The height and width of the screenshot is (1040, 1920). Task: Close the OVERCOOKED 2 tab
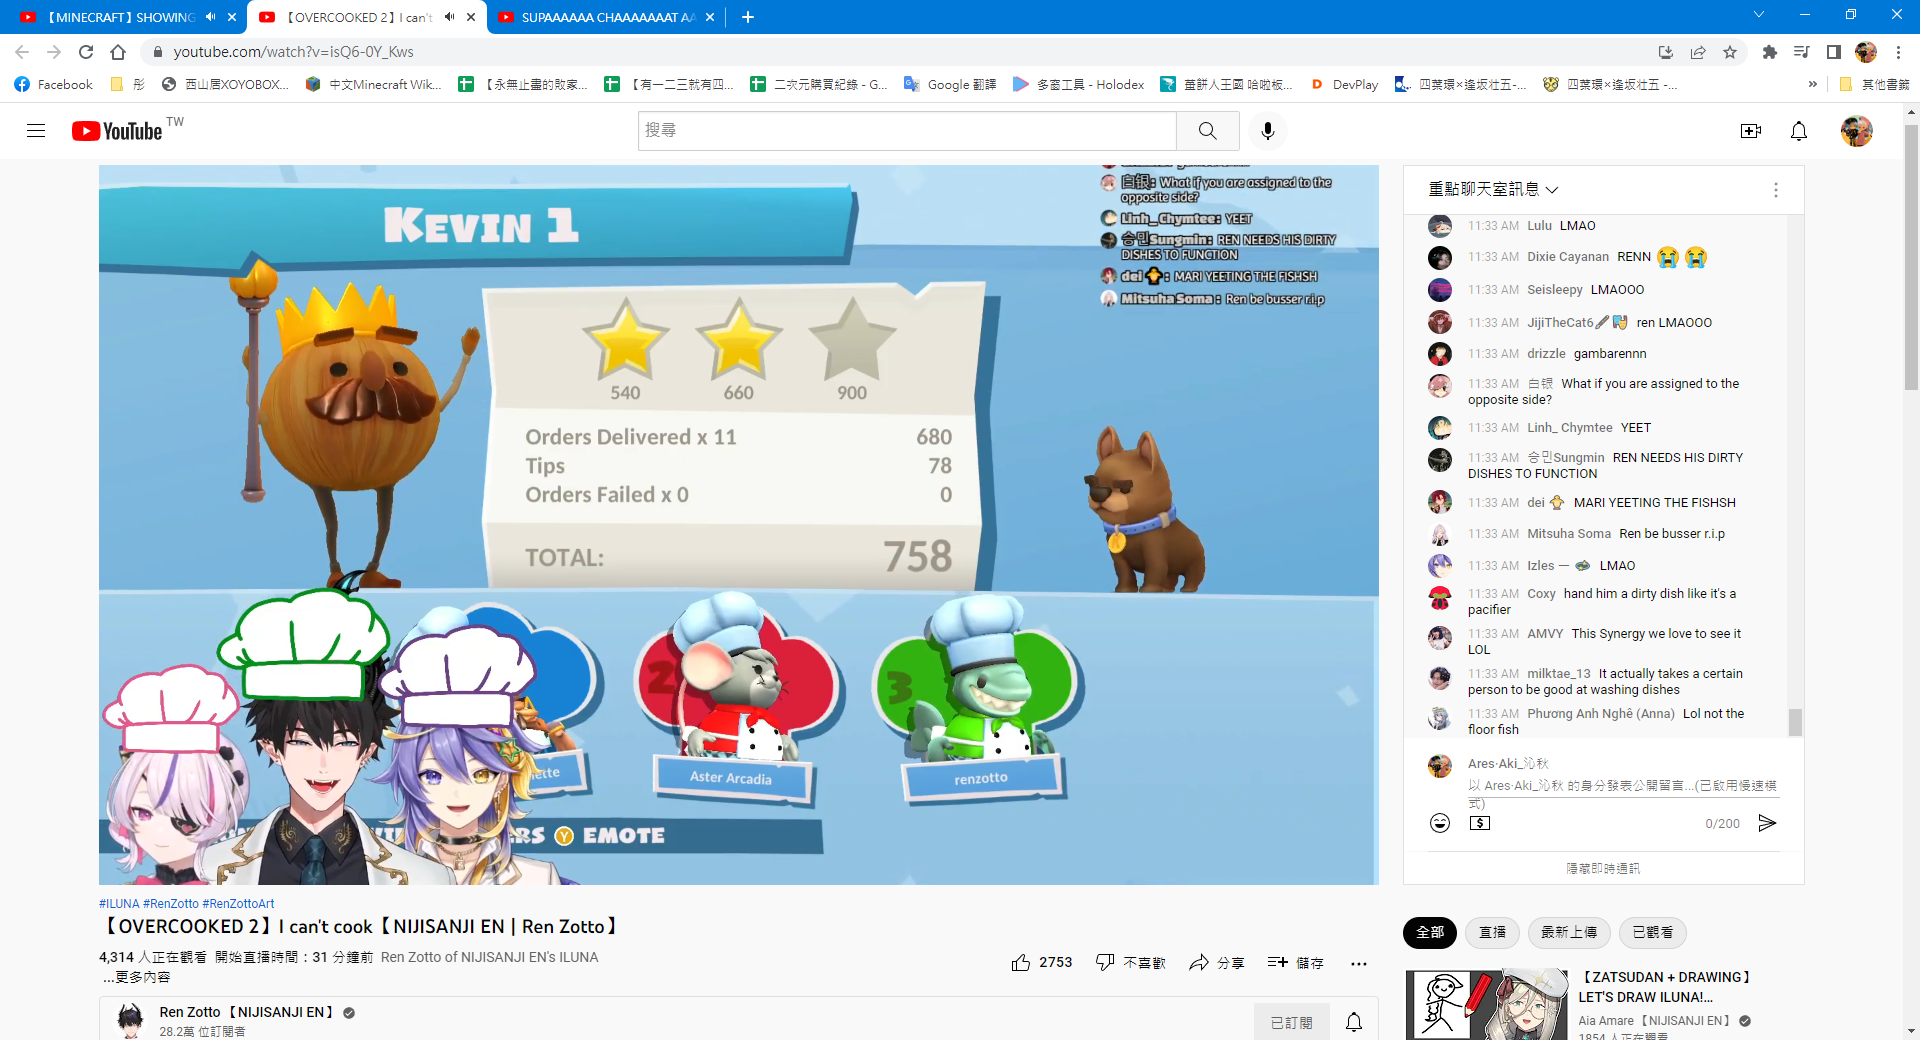471,17
